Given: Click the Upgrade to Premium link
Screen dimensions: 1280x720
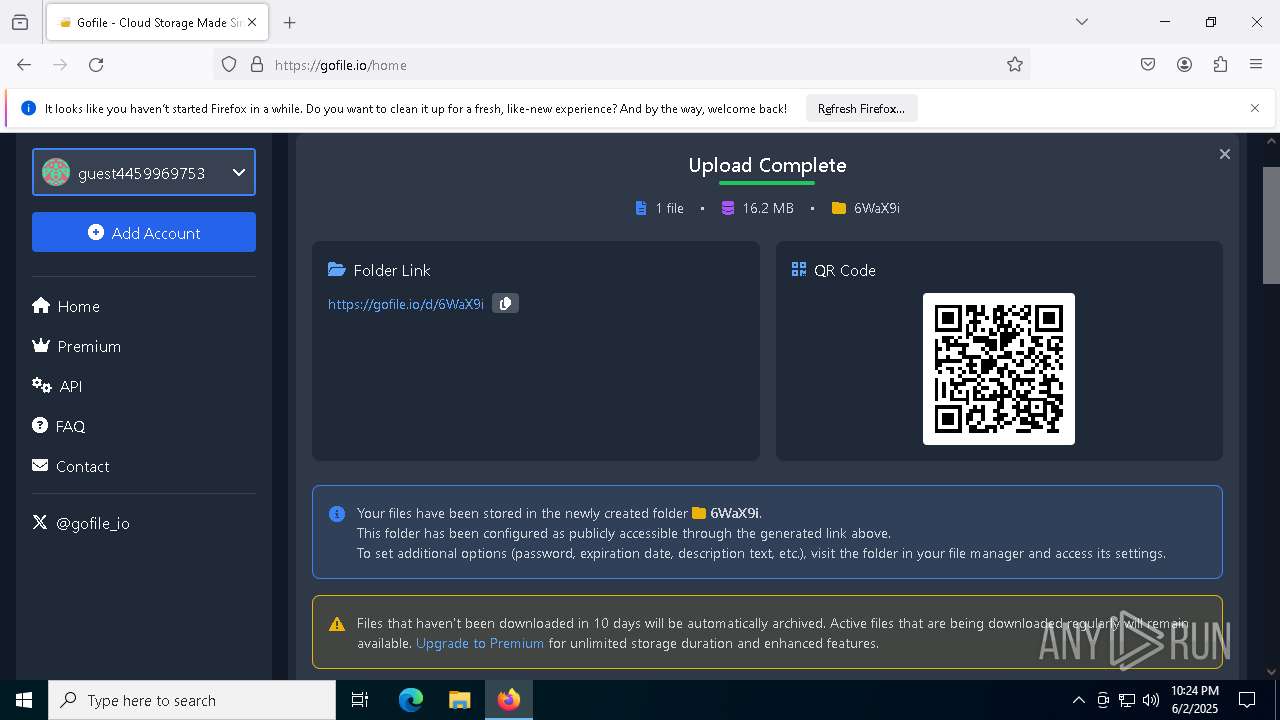Looking at the screenshot, I should [x=480, y=643].
